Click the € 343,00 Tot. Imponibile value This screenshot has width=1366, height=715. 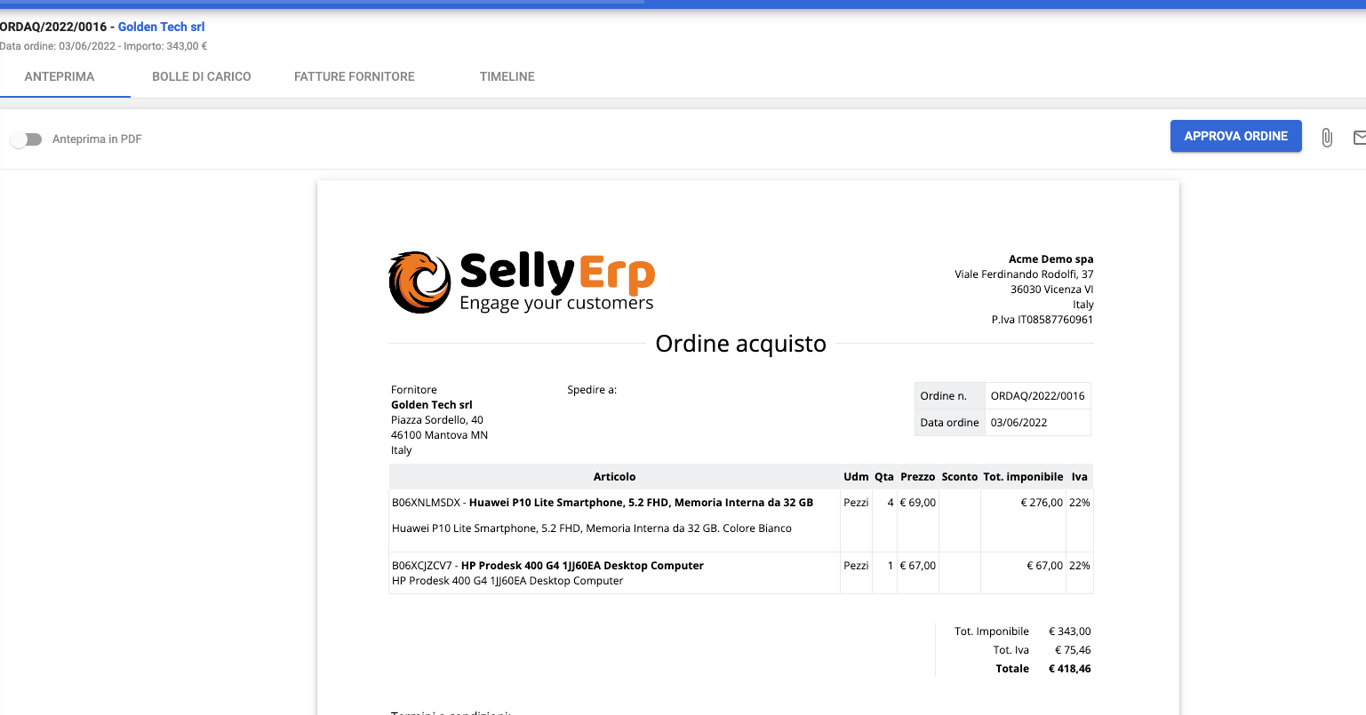tap(1069, 632)
